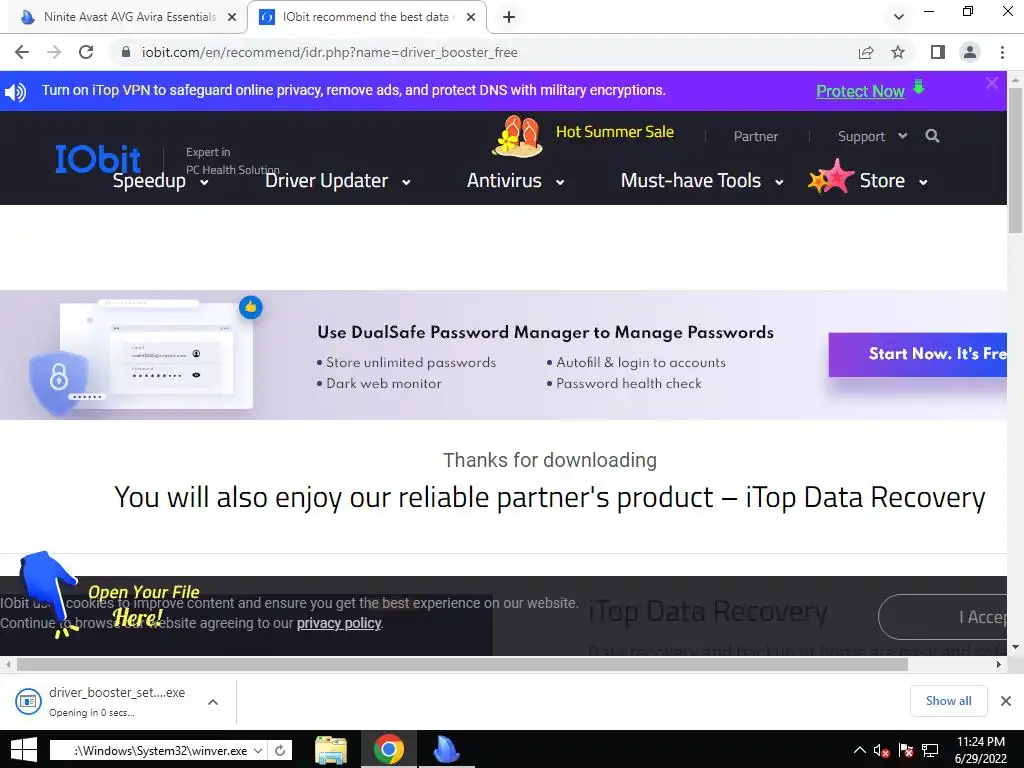Expand the Store menu
The width and height of the screenshot is (1024, 768).
coord(893,181)
